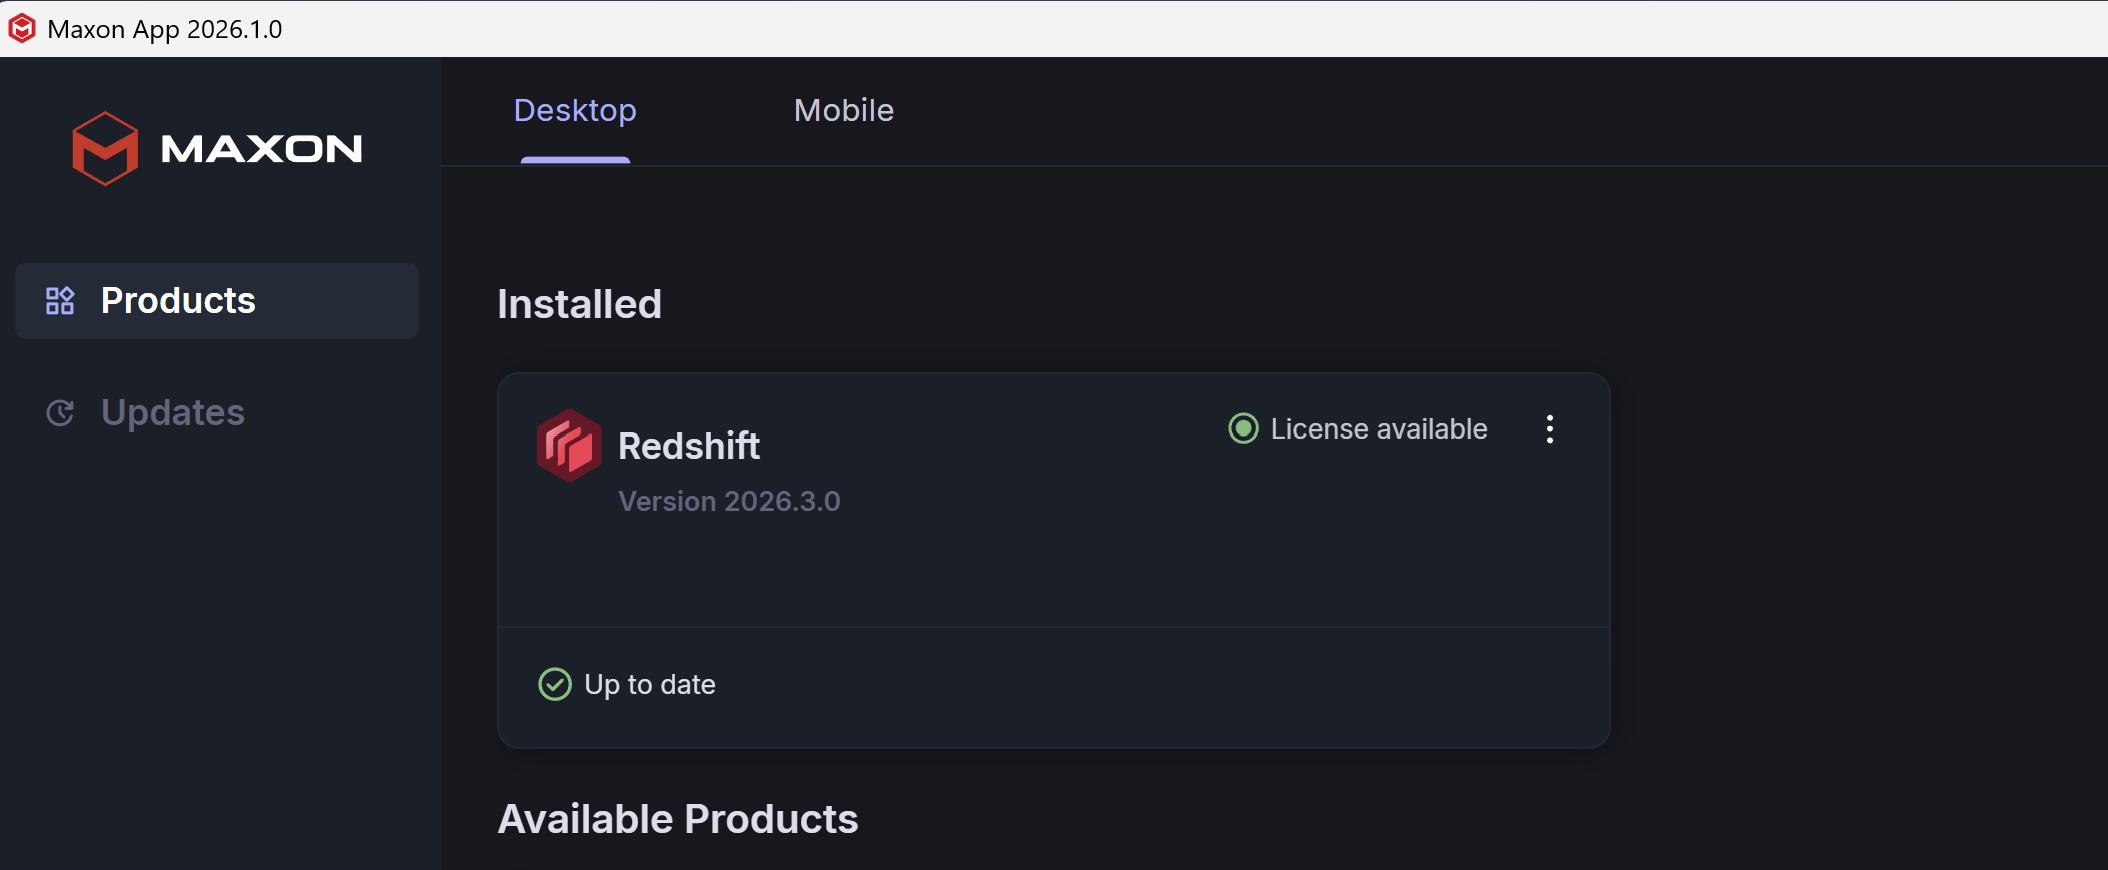Click the License available label
This screenshot has height=870, width=2108.
tap(1379, 429)
